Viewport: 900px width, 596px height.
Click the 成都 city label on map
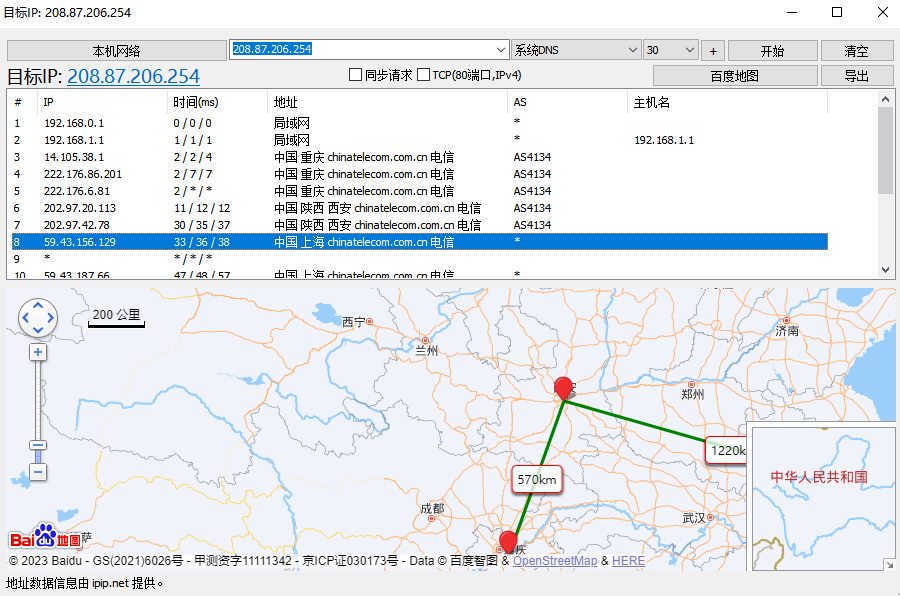click(432, 508)
